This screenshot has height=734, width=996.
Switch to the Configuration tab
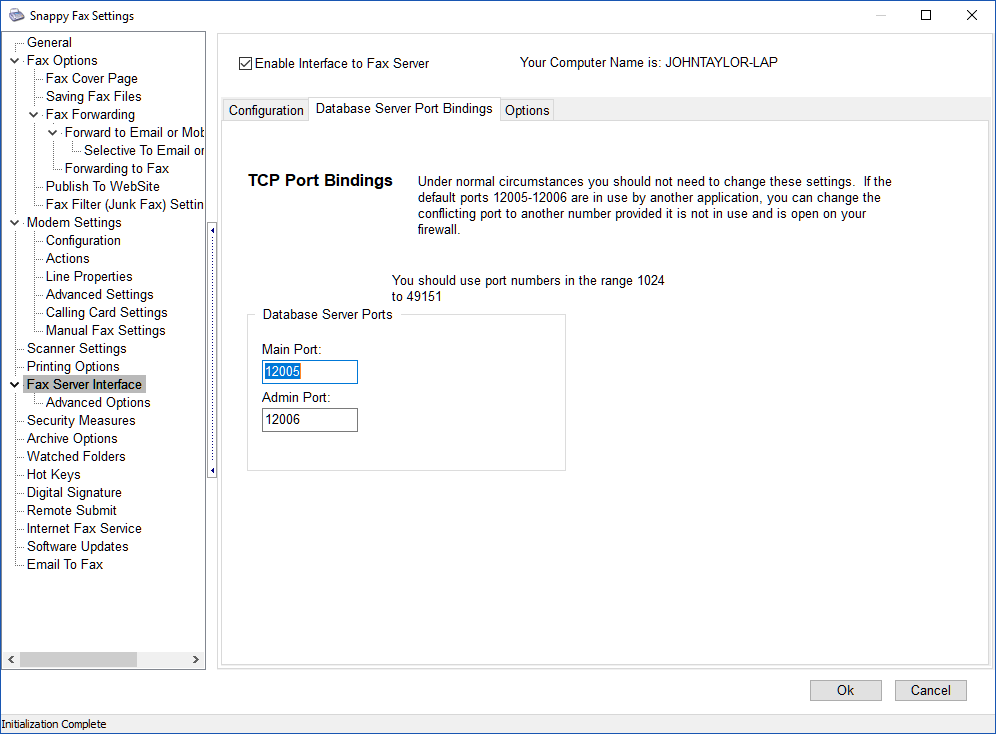pos(266,110)
